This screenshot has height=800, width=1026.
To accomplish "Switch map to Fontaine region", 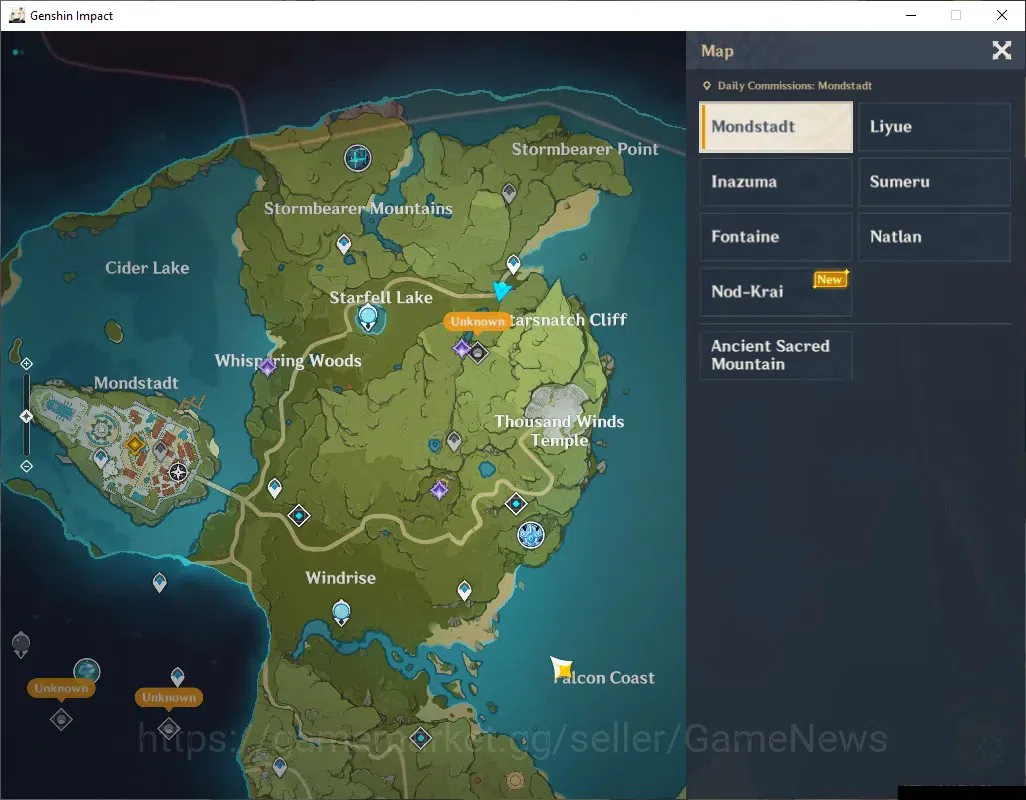I will (x=776, y=237).
